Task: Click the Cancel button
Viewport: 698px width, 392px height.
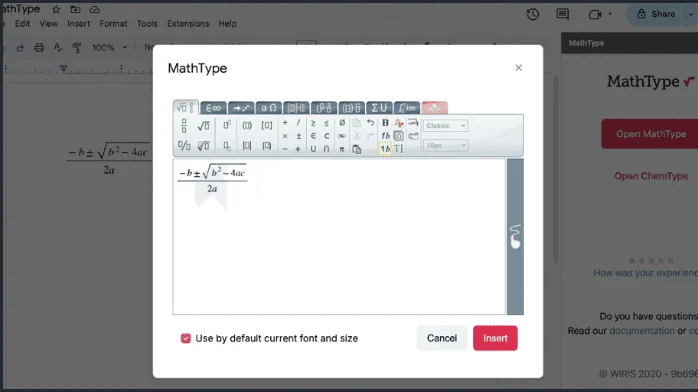Action: click(442, 338)
